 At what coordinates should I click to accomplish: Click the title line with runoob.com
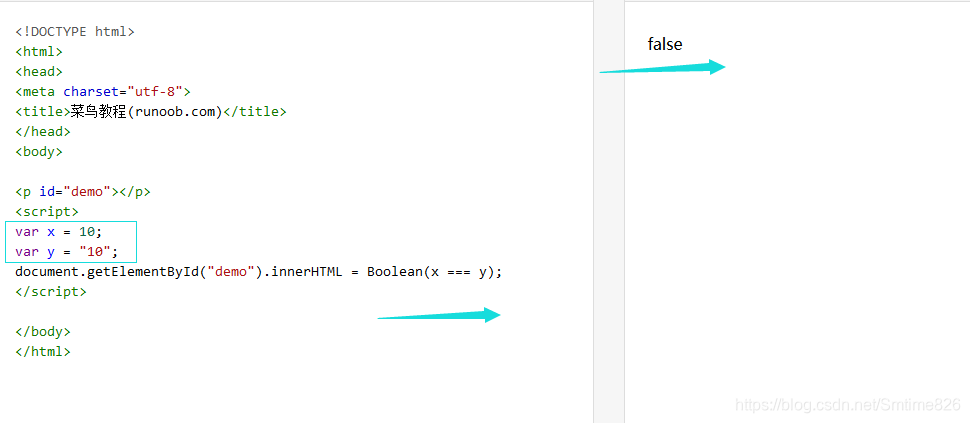coord(151,111)
